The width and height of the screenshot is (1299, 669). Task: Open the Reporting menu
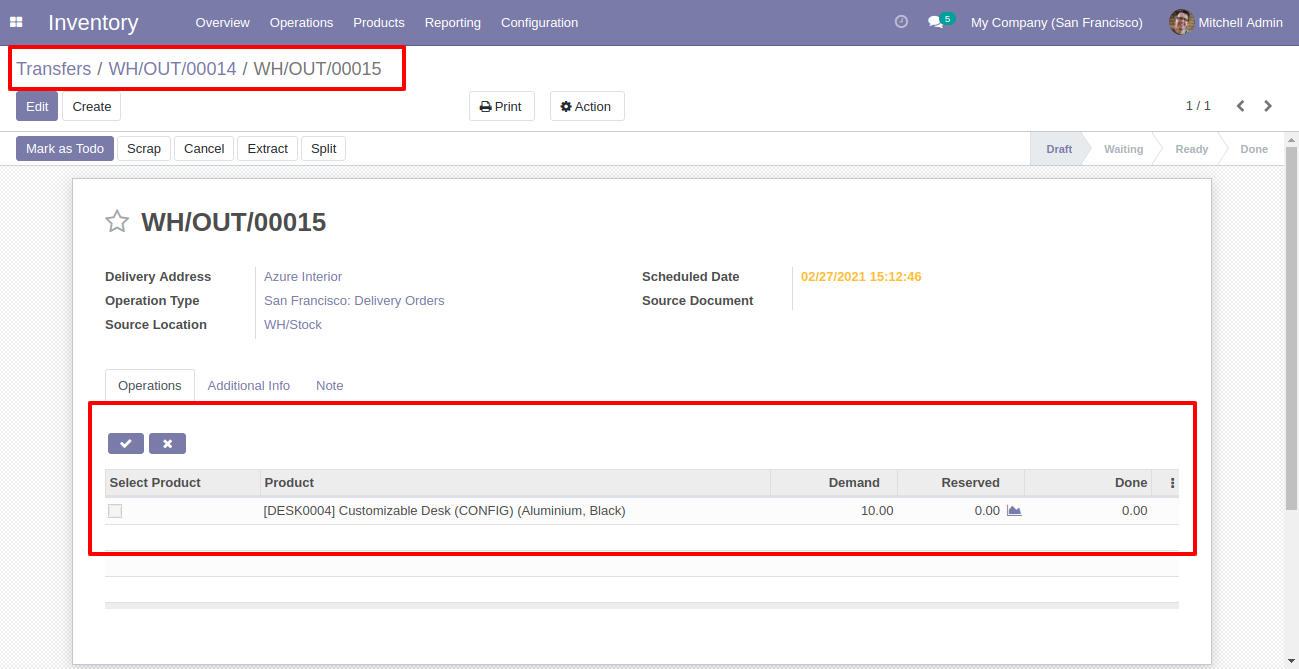[452, 22]
